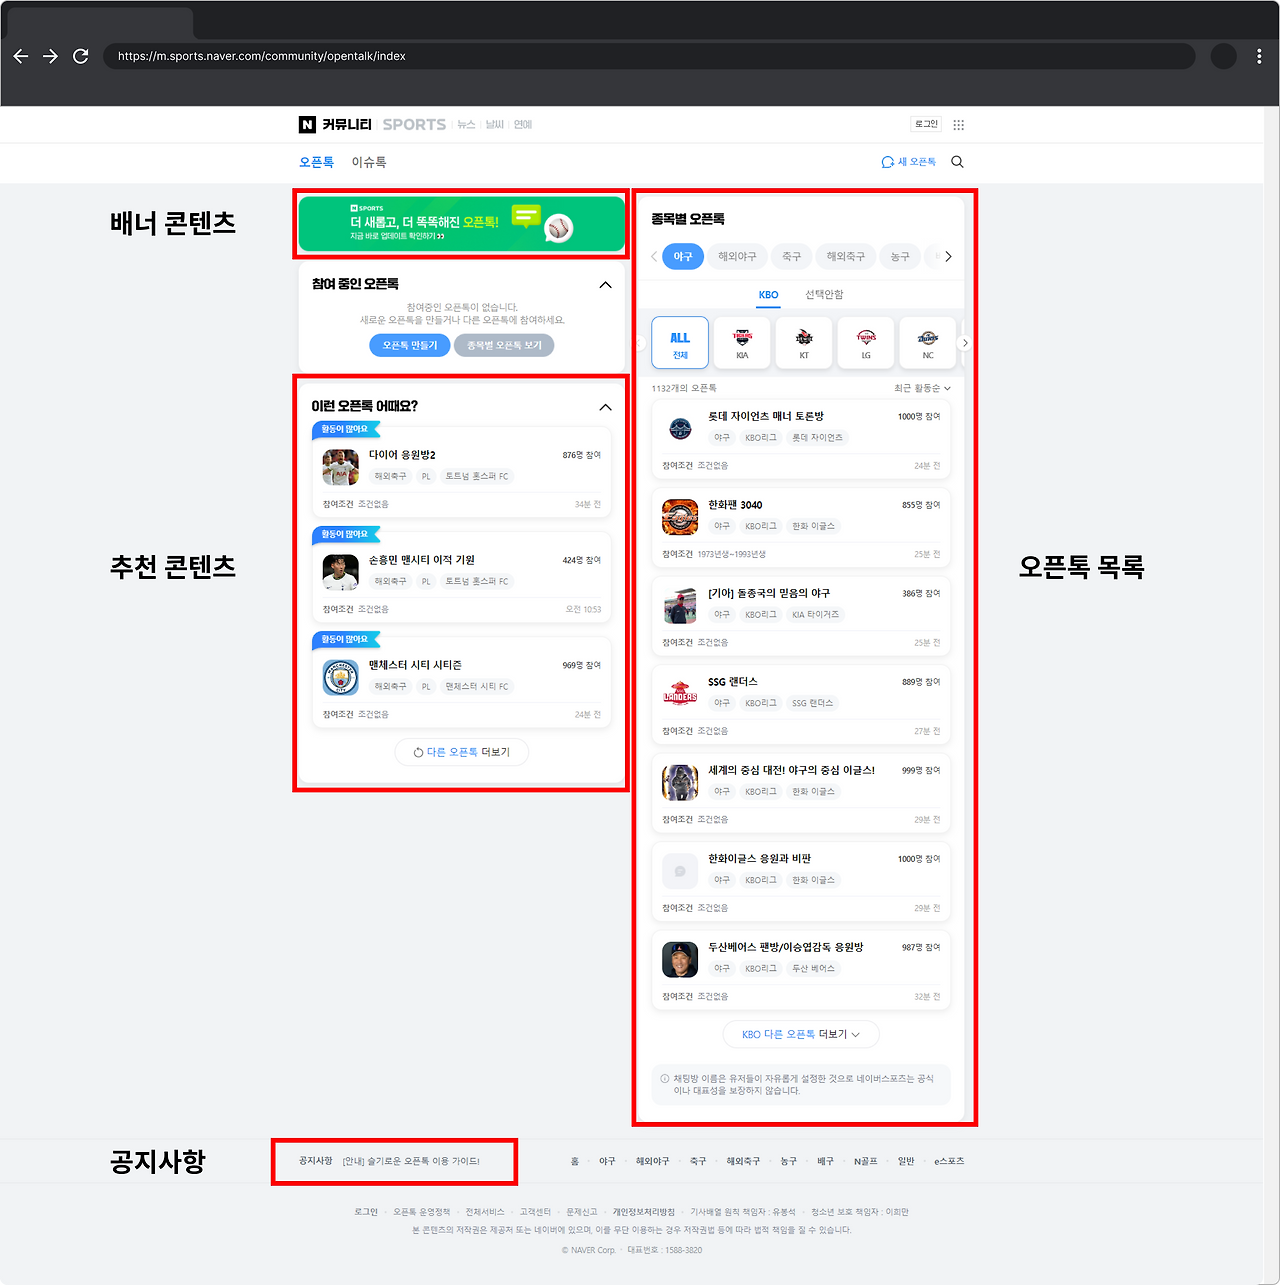Click the Naver N logo
Viewport: 1280px width, 1285px height.
pyautogui.click(x=307, y=124)
